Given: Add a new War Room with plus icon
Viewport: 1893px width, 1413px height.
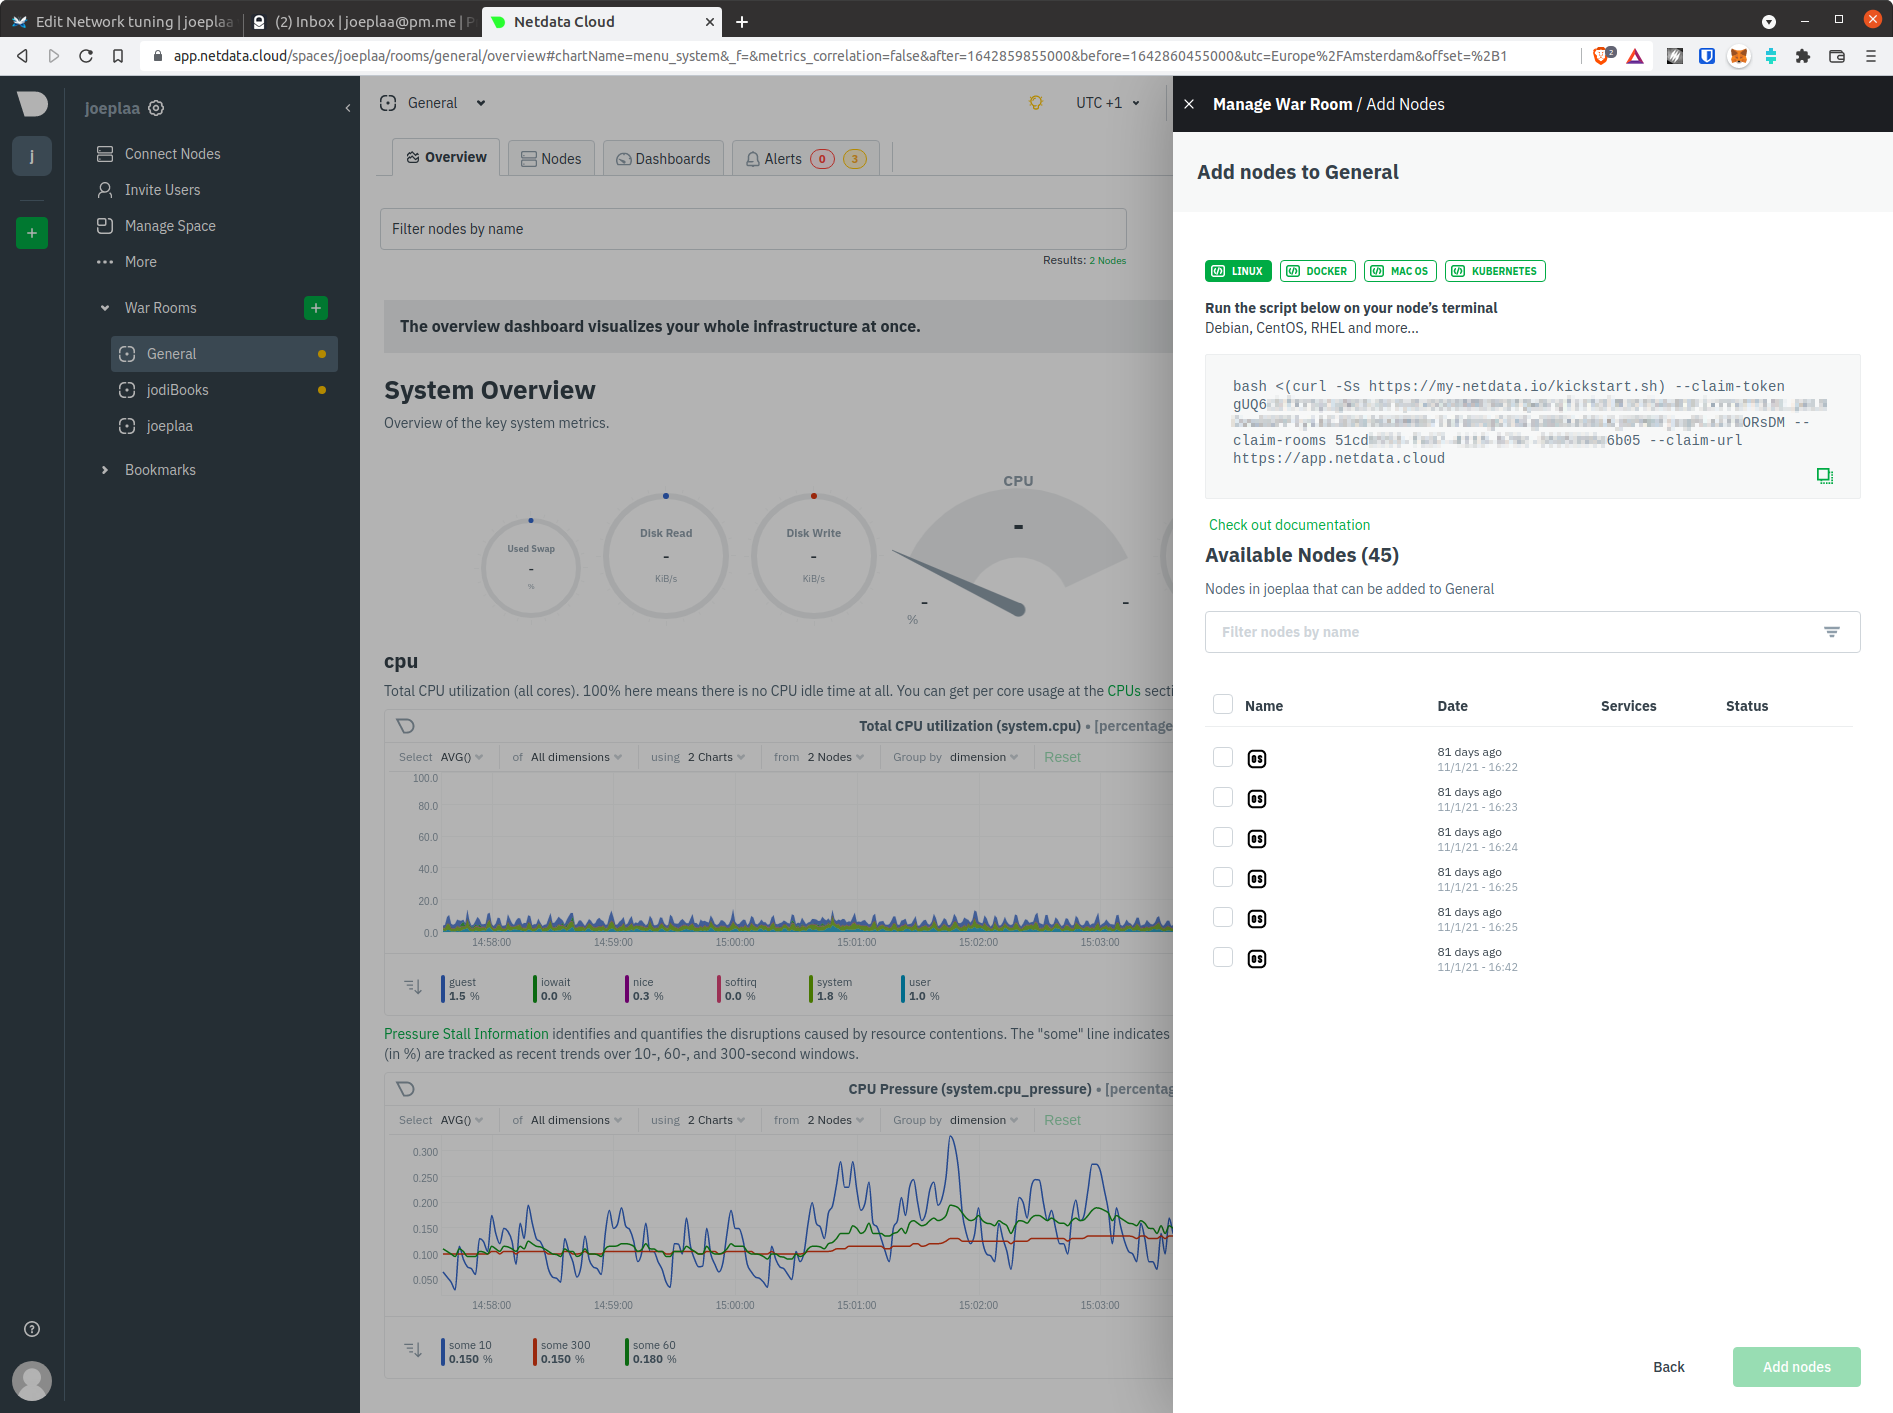Looking at the screenshot, I should (316, 308).
